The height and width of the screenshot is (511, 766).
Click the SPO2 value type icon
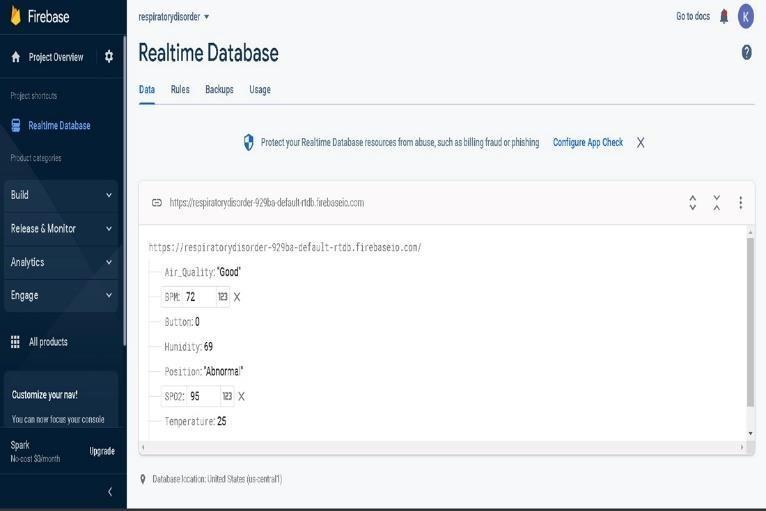pos(227,396)
